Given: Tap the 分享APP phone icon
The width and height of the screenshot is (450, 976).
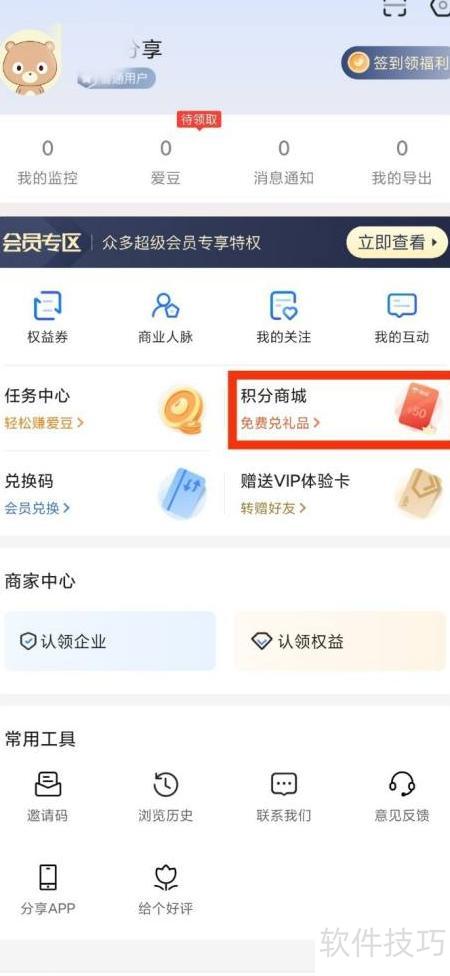Looking at the screenshot, I should pos(47,877).
